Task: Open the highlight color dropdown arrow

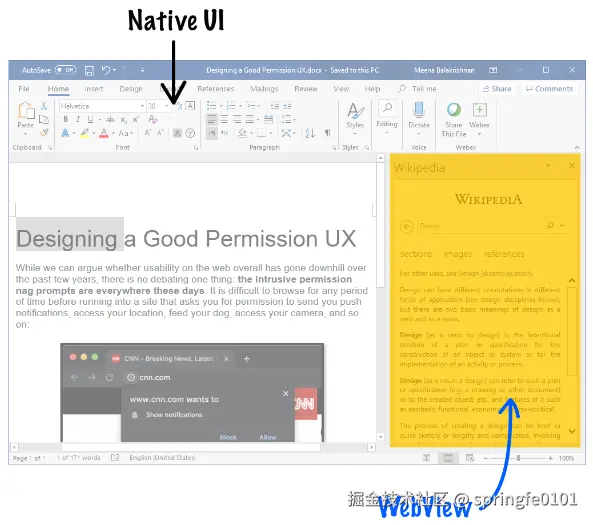Action: (x=94, y=133)
